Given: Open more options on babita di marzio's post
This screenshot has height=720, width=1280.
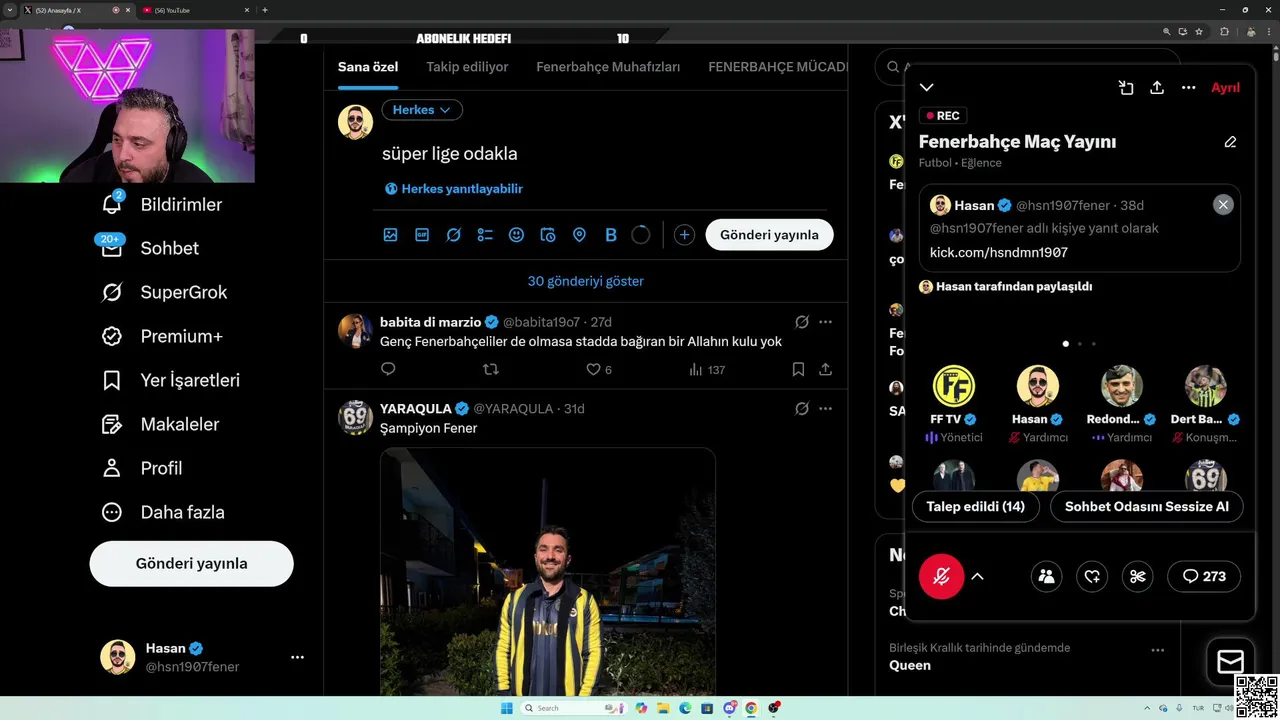Looking at the screenshot, I should tap(825, 322).
